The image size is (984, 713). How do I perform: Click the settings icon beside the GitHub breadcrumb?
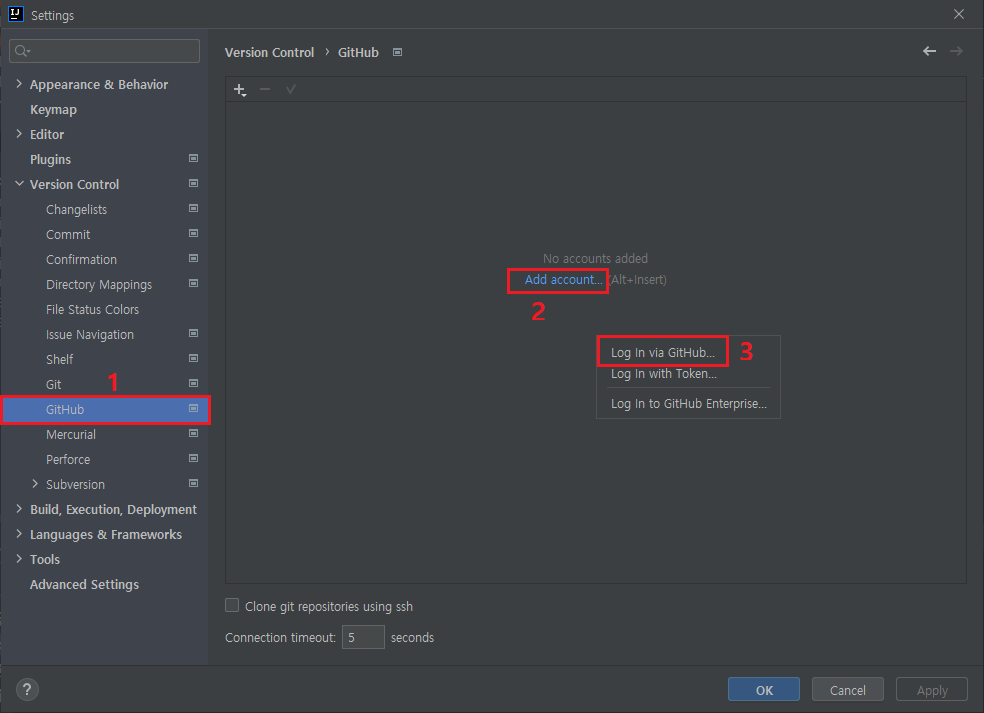[396, 51]
